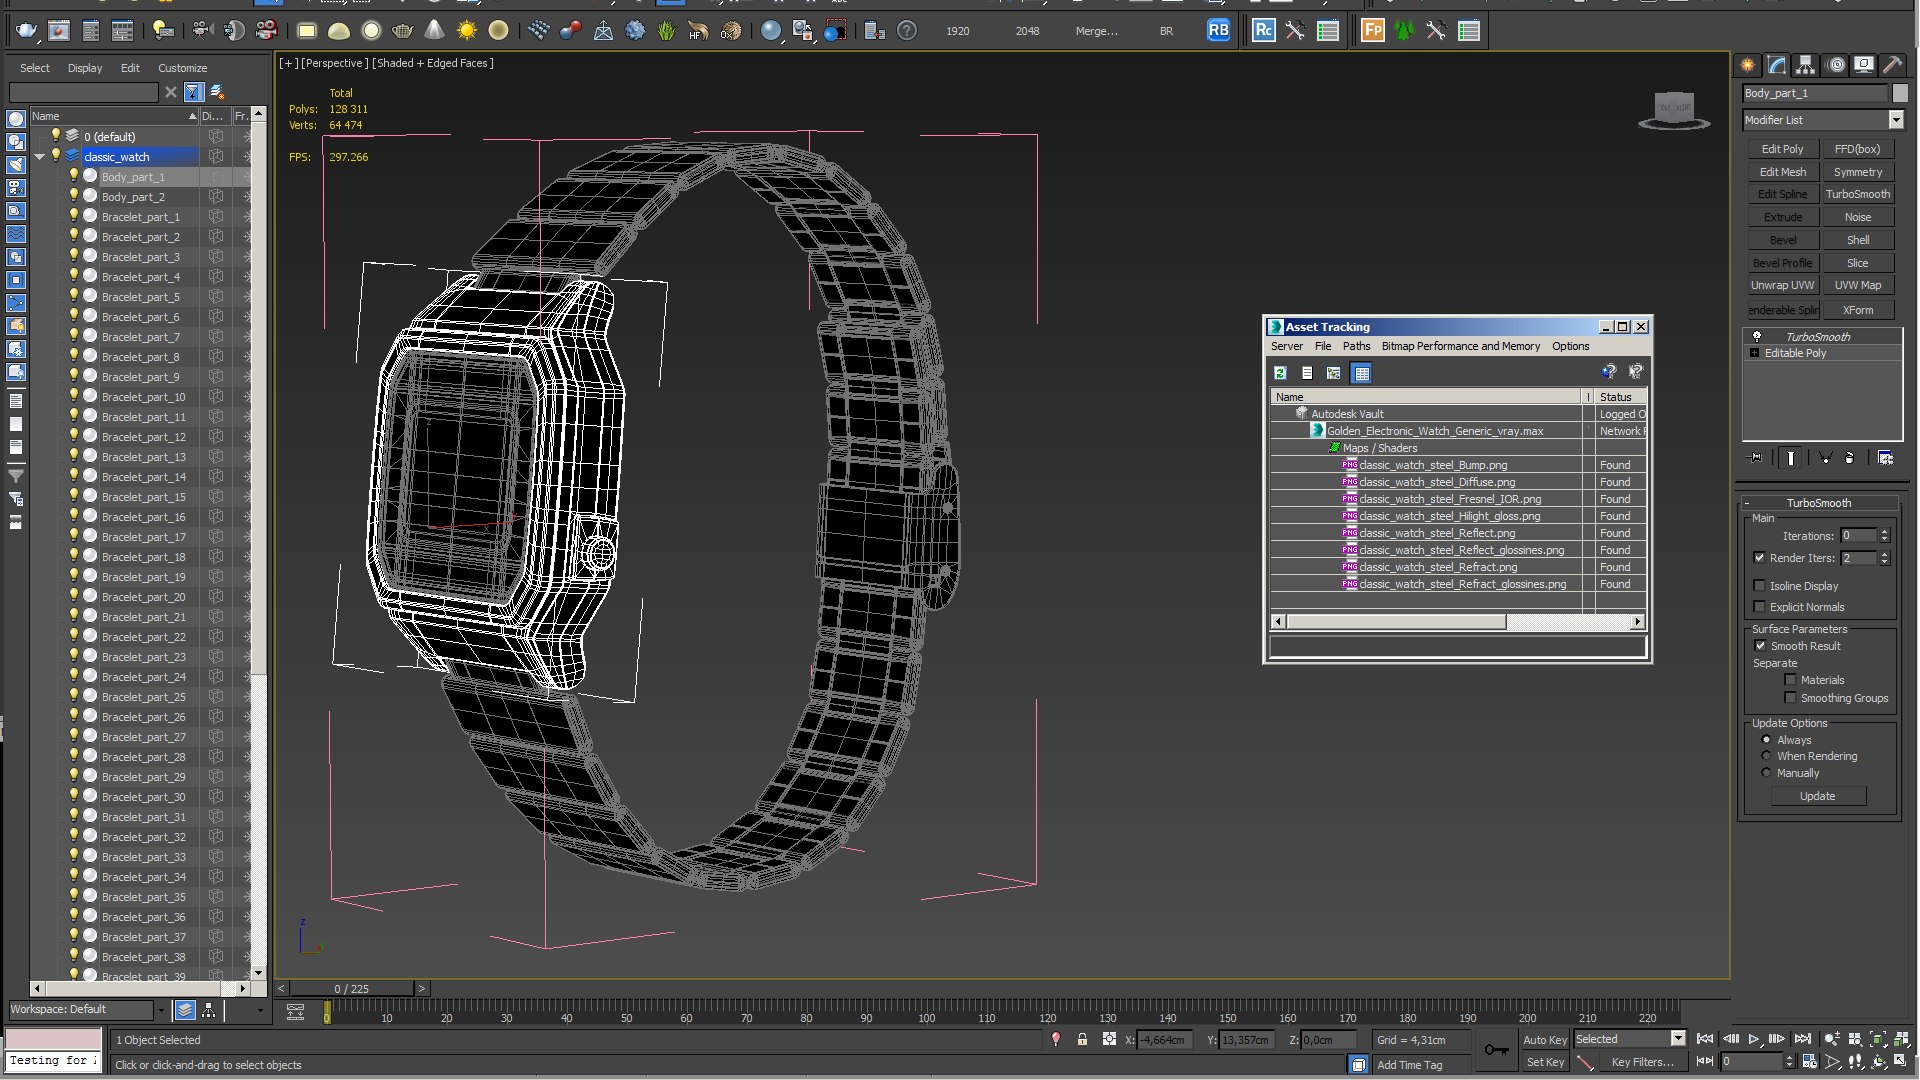Click the red-blue molecule icon

point(571,31)
